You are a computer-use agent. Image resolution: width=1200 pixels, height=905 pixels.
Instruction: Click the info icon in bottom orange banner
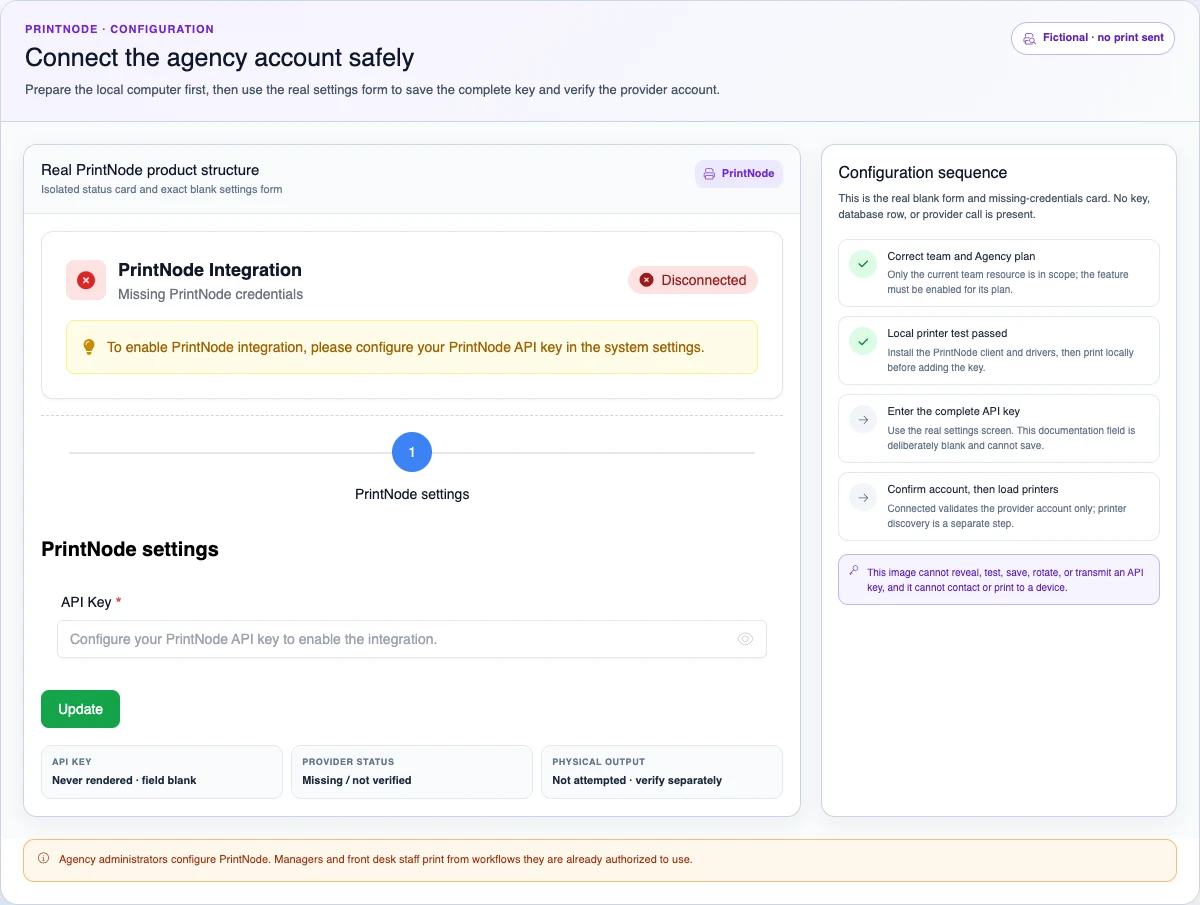43,859
